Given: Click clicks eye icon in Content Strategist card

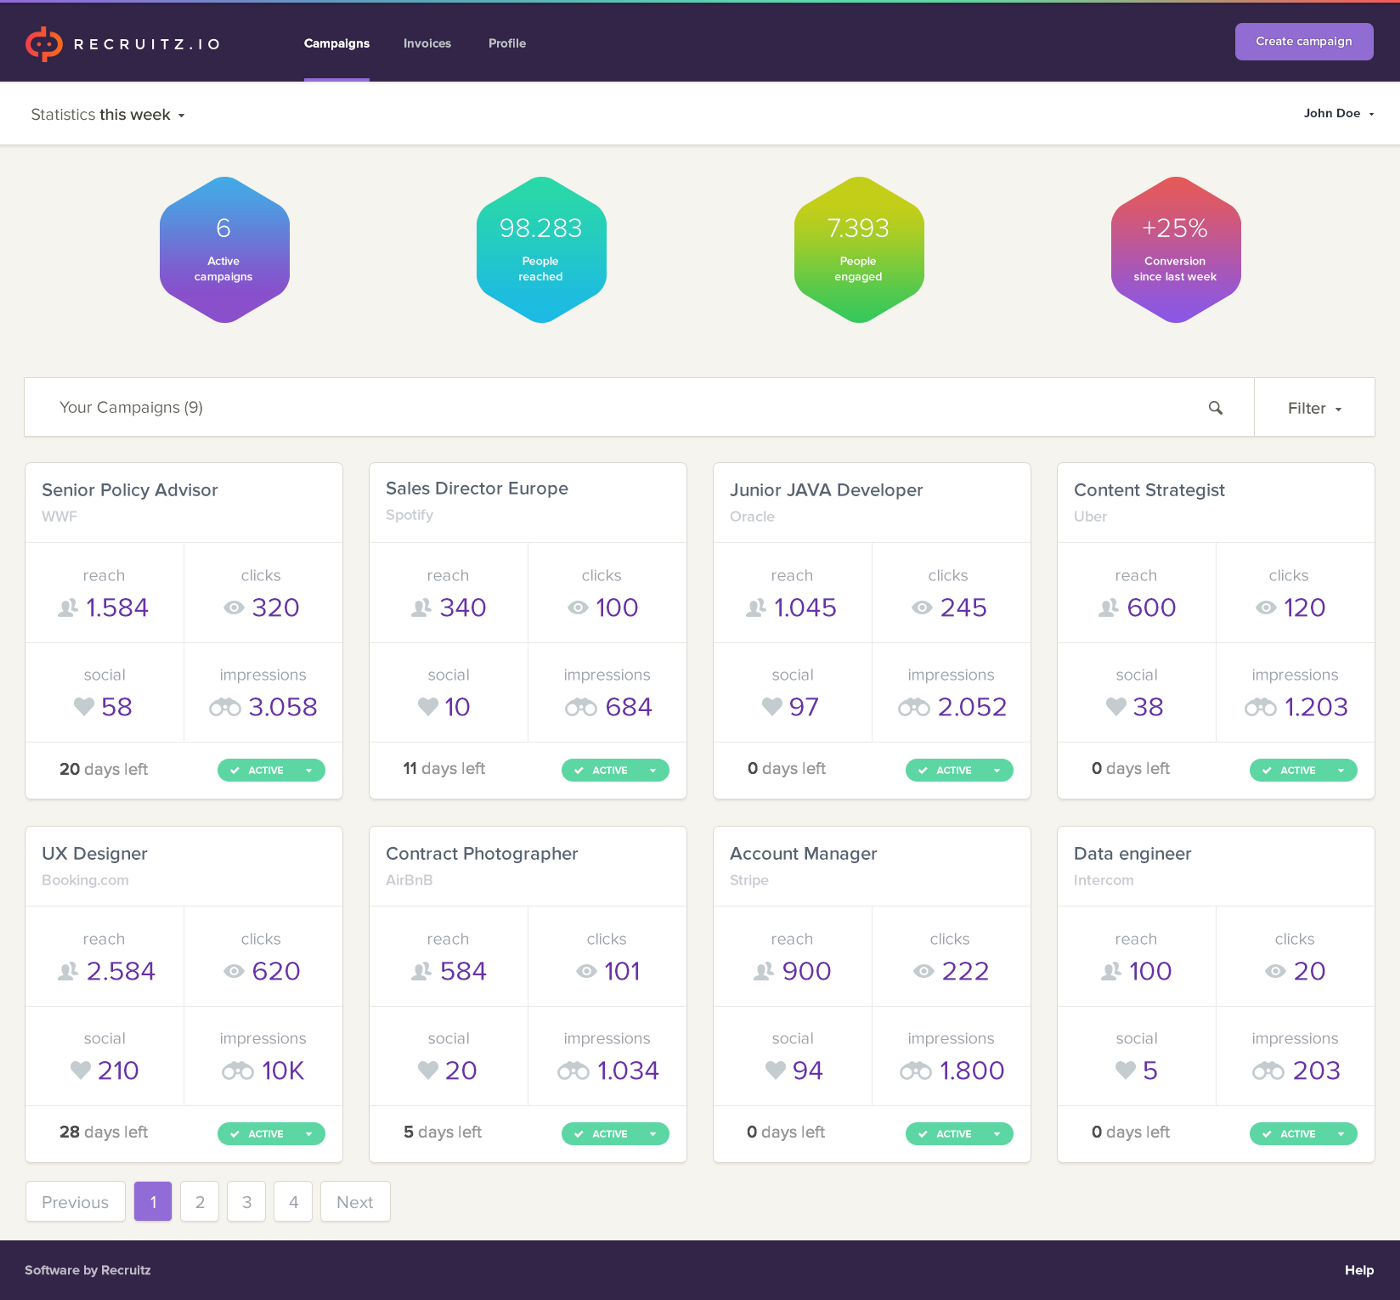Looking at the screenshot, I should tap(1266, 608).
